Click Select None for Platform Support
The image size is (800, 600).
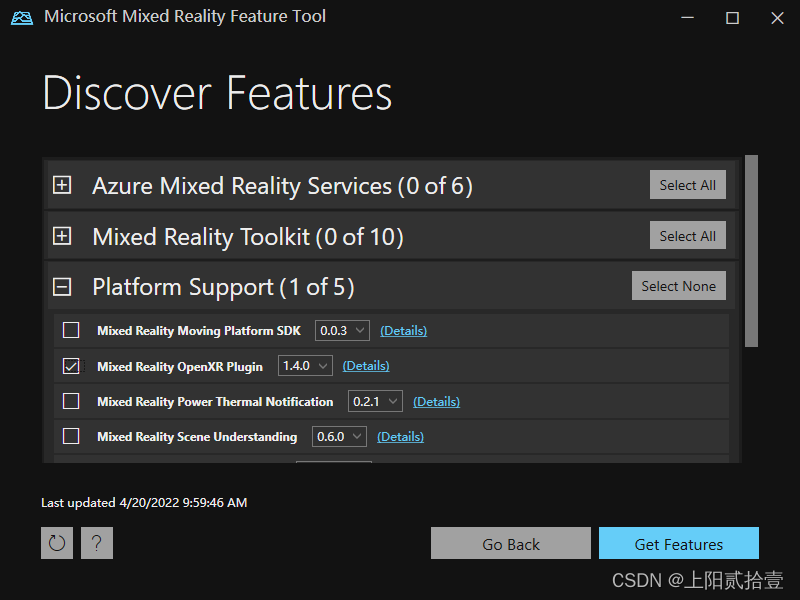[679, 286]
